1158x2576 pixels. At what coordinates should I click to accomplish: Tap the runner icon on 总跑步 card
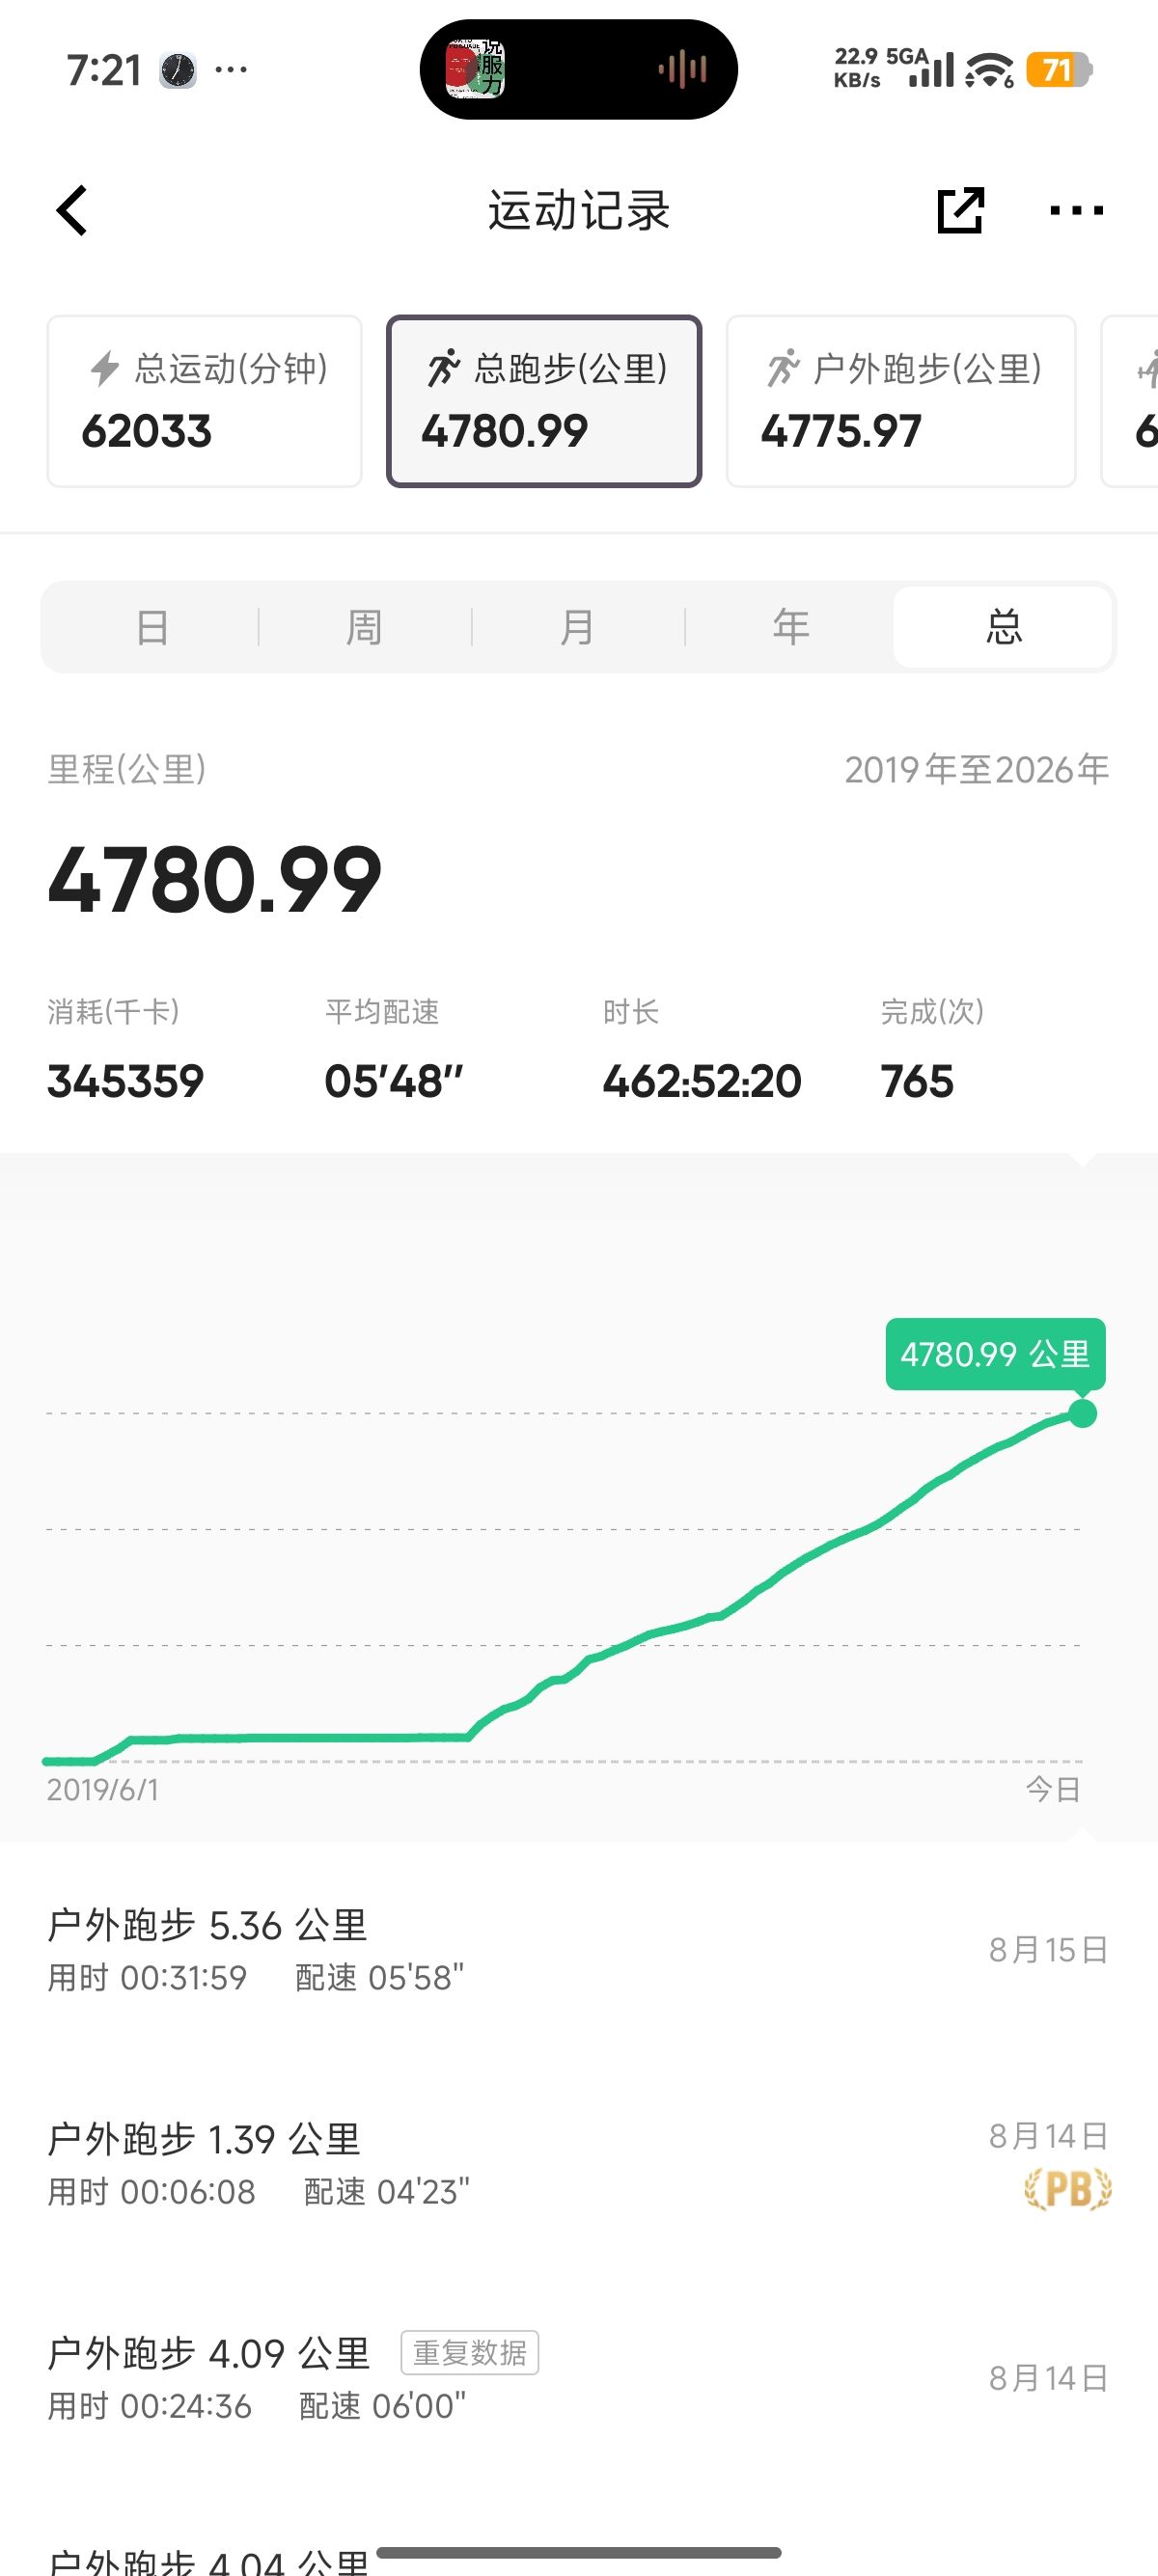443,368
